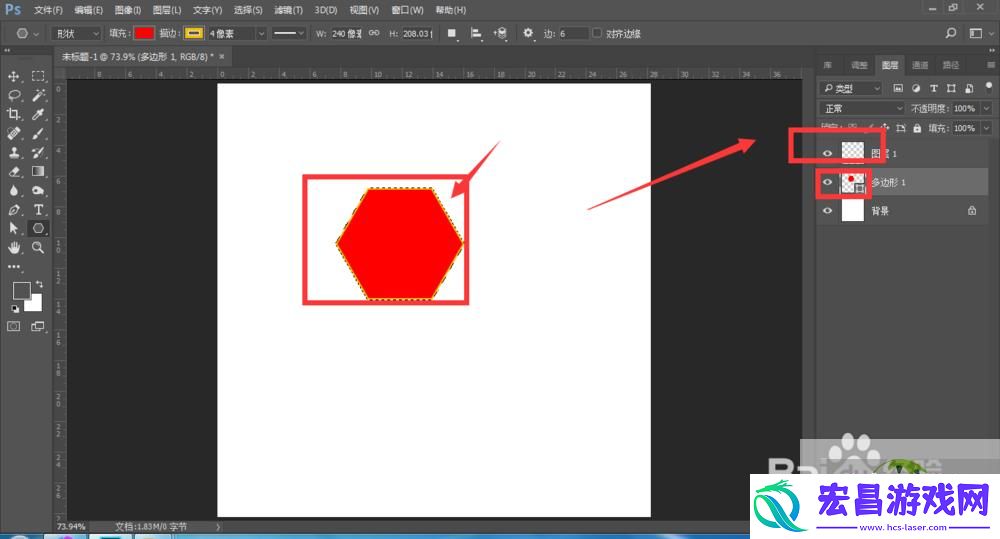Filter layers by adjustment layer type
Screen dimensions: 1000x539
click(916, 88)
